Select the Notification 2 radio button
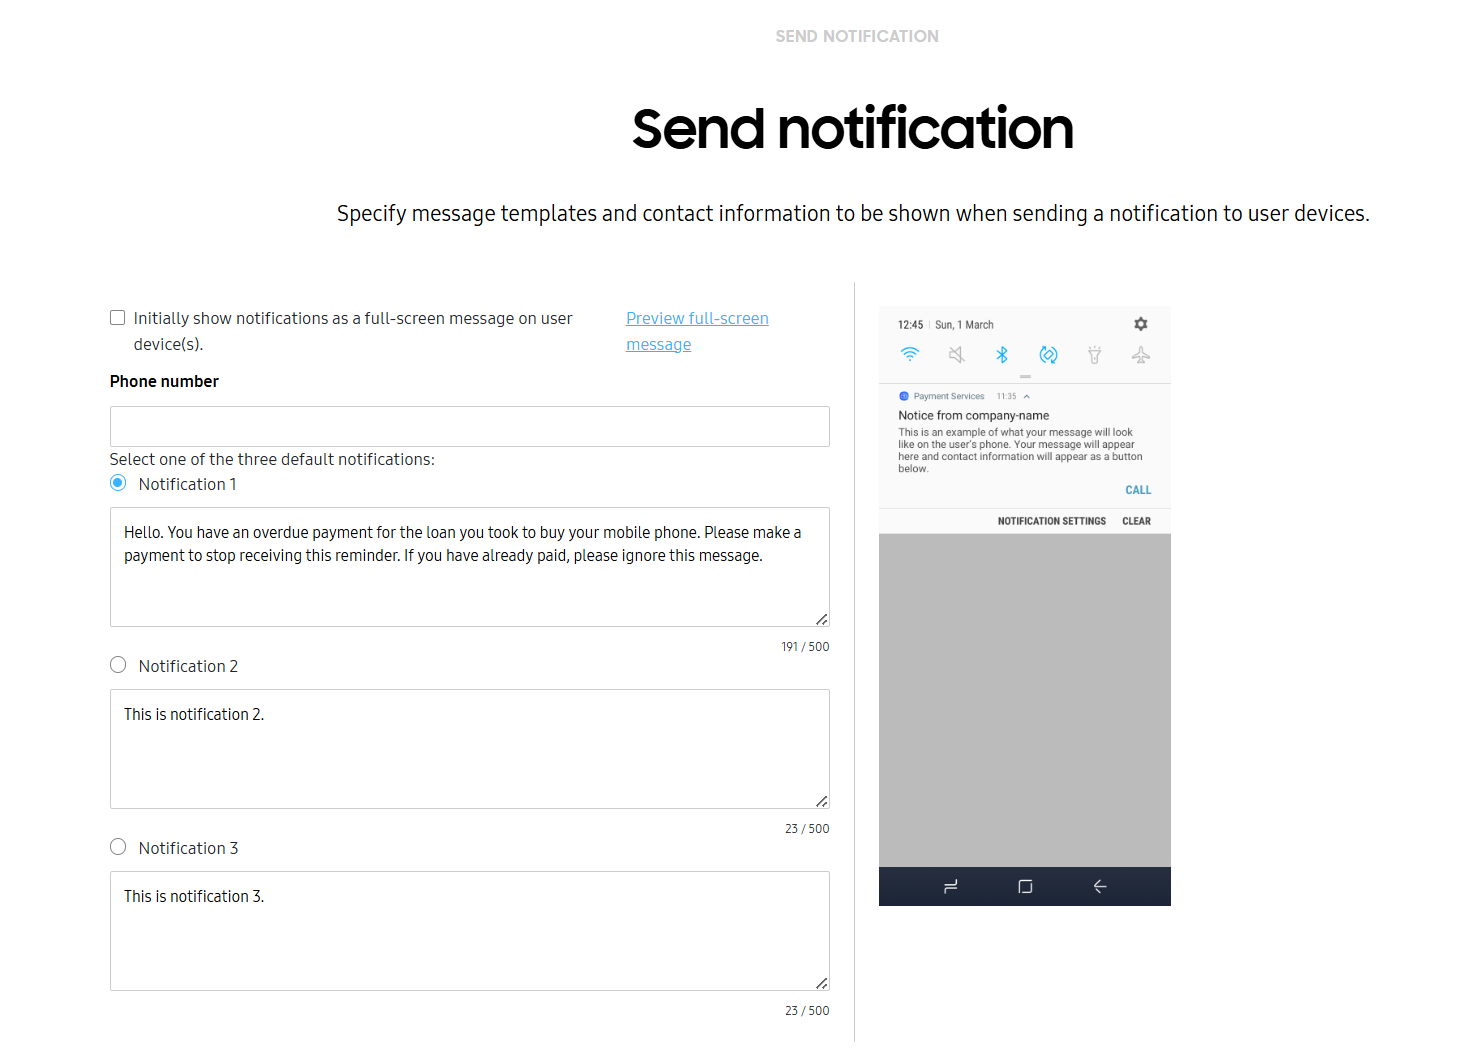This screenshot has height=1063, width=1477. click(x=118, y=665)
